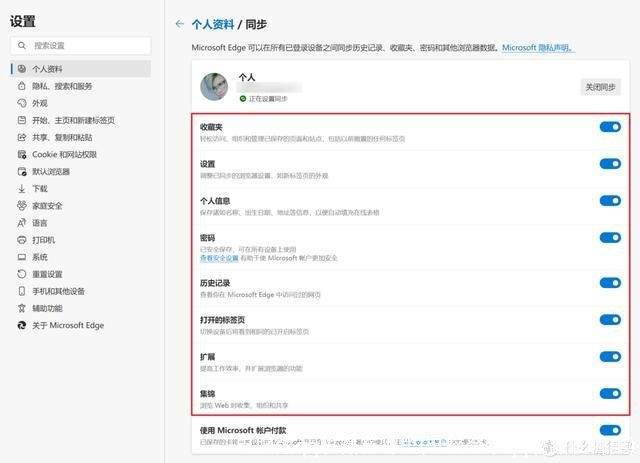Open 个人资料 in settings sidebar

point(81,69)
